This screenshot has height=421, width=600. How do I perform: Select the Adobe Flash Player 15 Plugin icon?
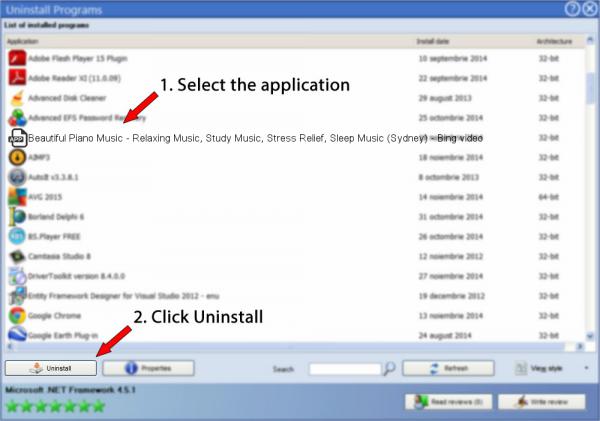(x=17, y=58)
